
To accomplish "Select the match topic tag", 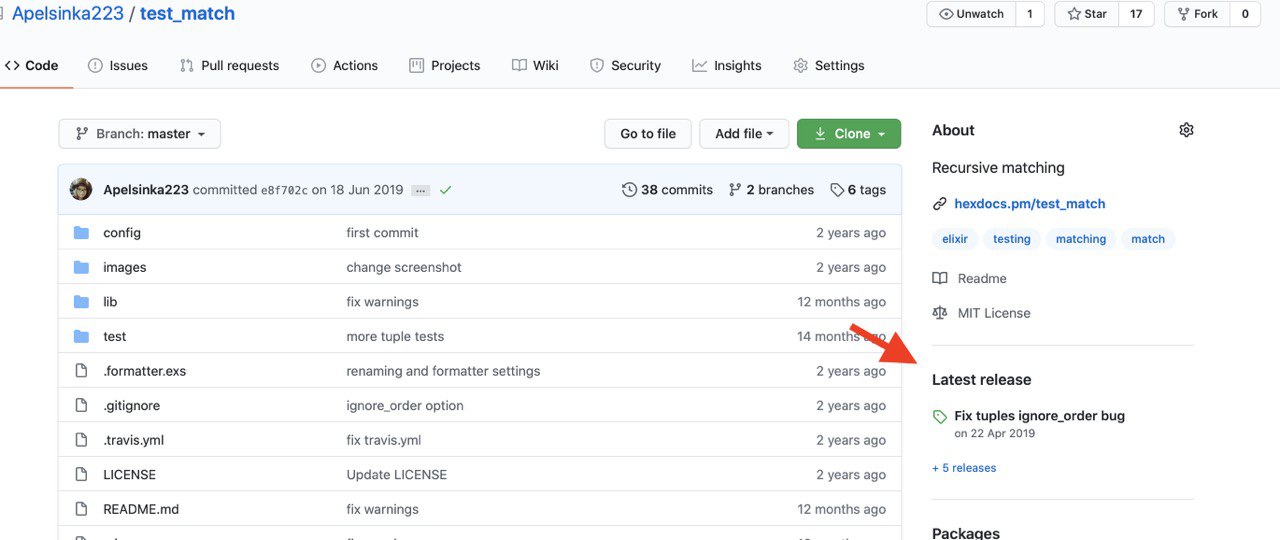I will tap(1148, 239).
